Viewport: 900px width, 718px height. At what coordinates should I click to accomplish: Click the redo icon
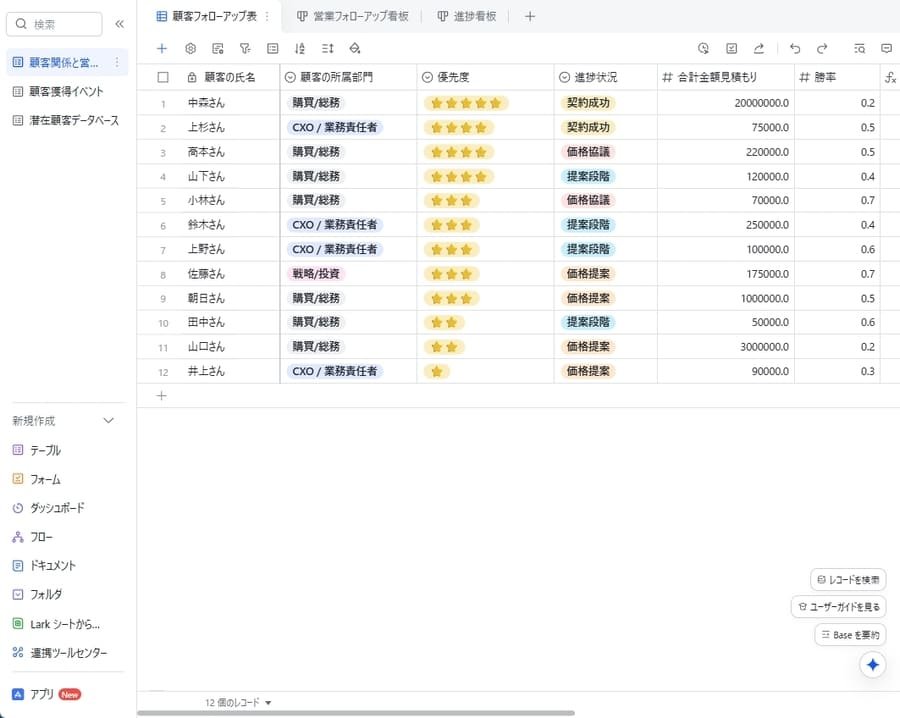point(822,48)
